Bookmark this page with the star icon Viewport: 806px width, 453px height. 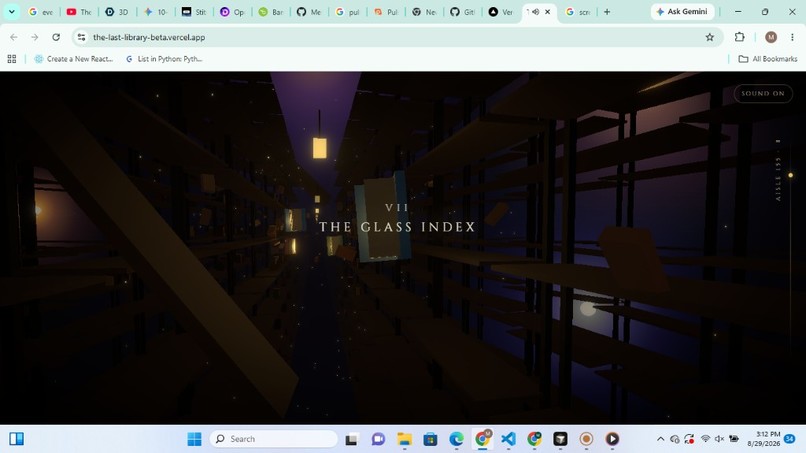[710, 37]
